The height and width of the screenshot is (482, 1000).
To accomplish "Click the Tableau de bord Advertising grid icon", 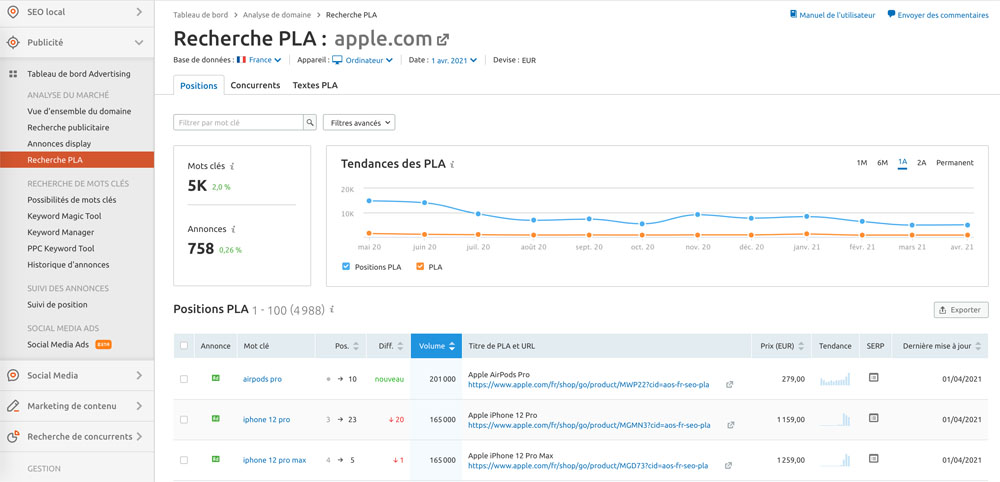I will [x=12, y=74].
